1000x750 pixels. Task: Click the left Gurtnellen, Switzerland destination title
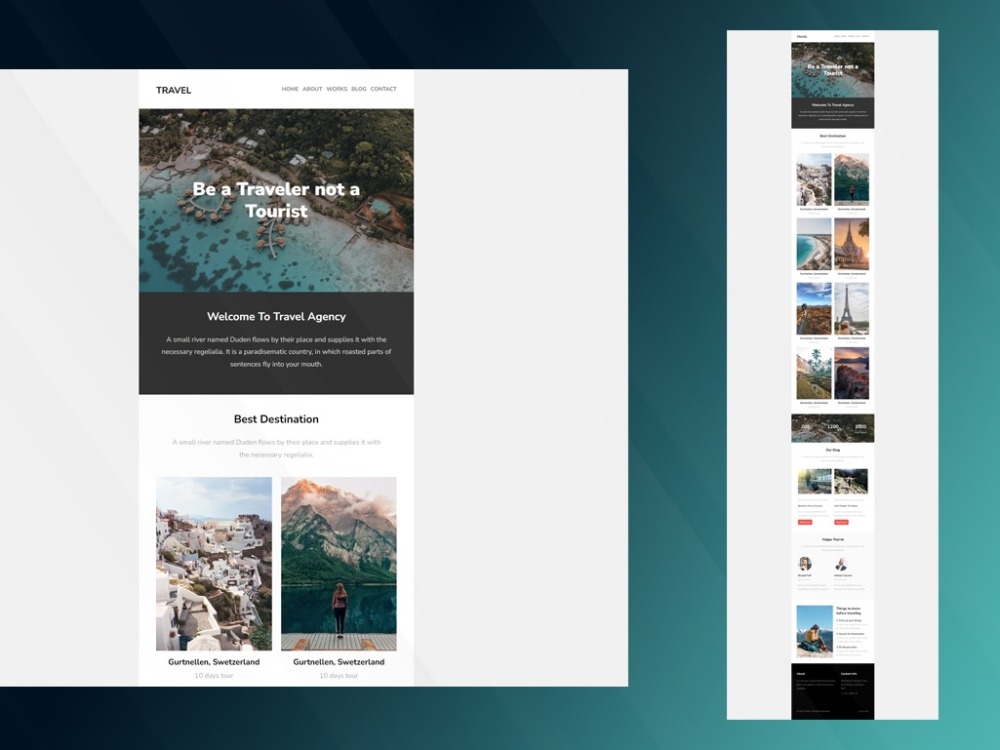(213, 661)
